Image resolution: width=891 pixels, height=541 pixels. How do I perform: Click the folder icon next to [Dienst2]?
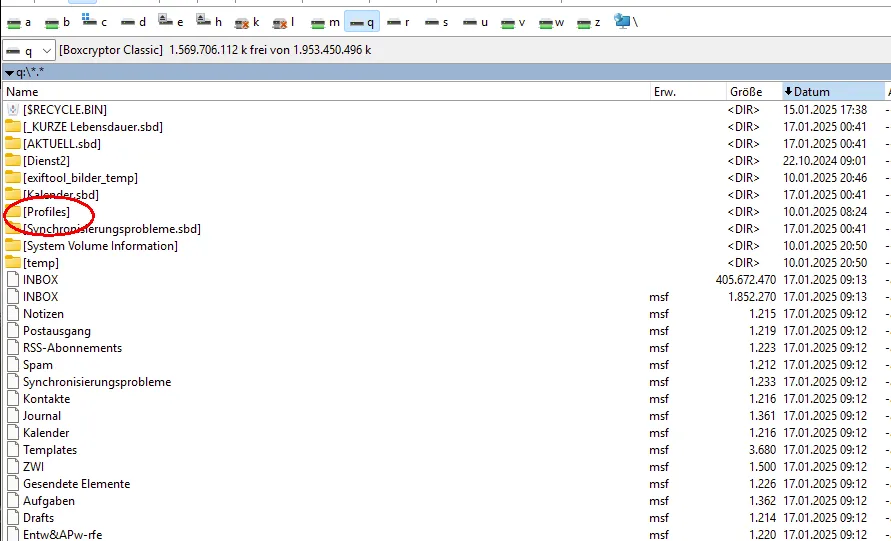click(13, 160)
